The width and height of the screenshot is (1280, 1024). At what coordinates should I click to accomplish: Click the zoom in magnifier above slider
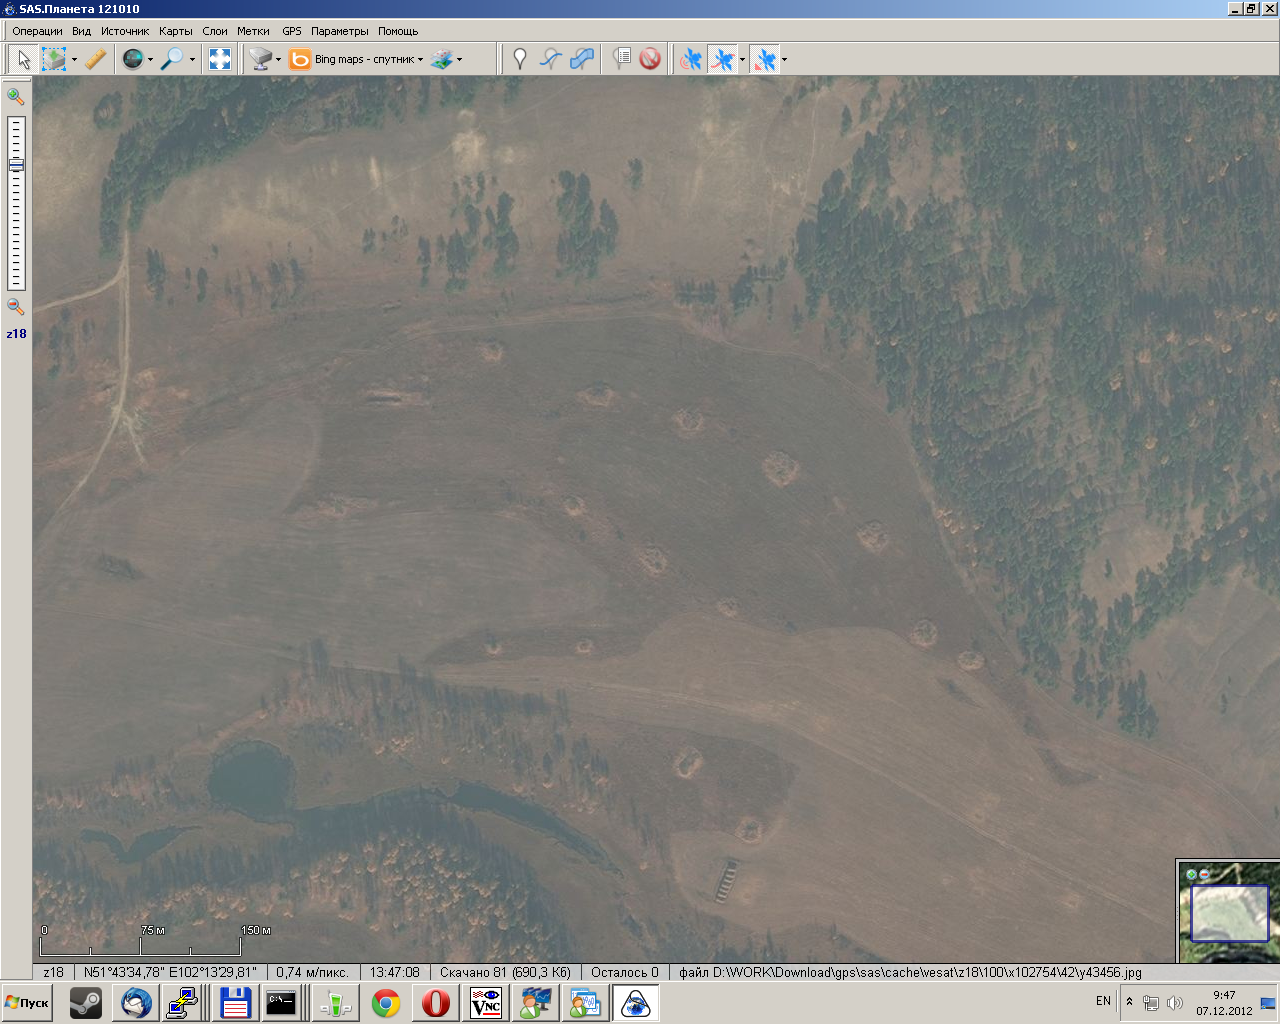click(16, 97)
